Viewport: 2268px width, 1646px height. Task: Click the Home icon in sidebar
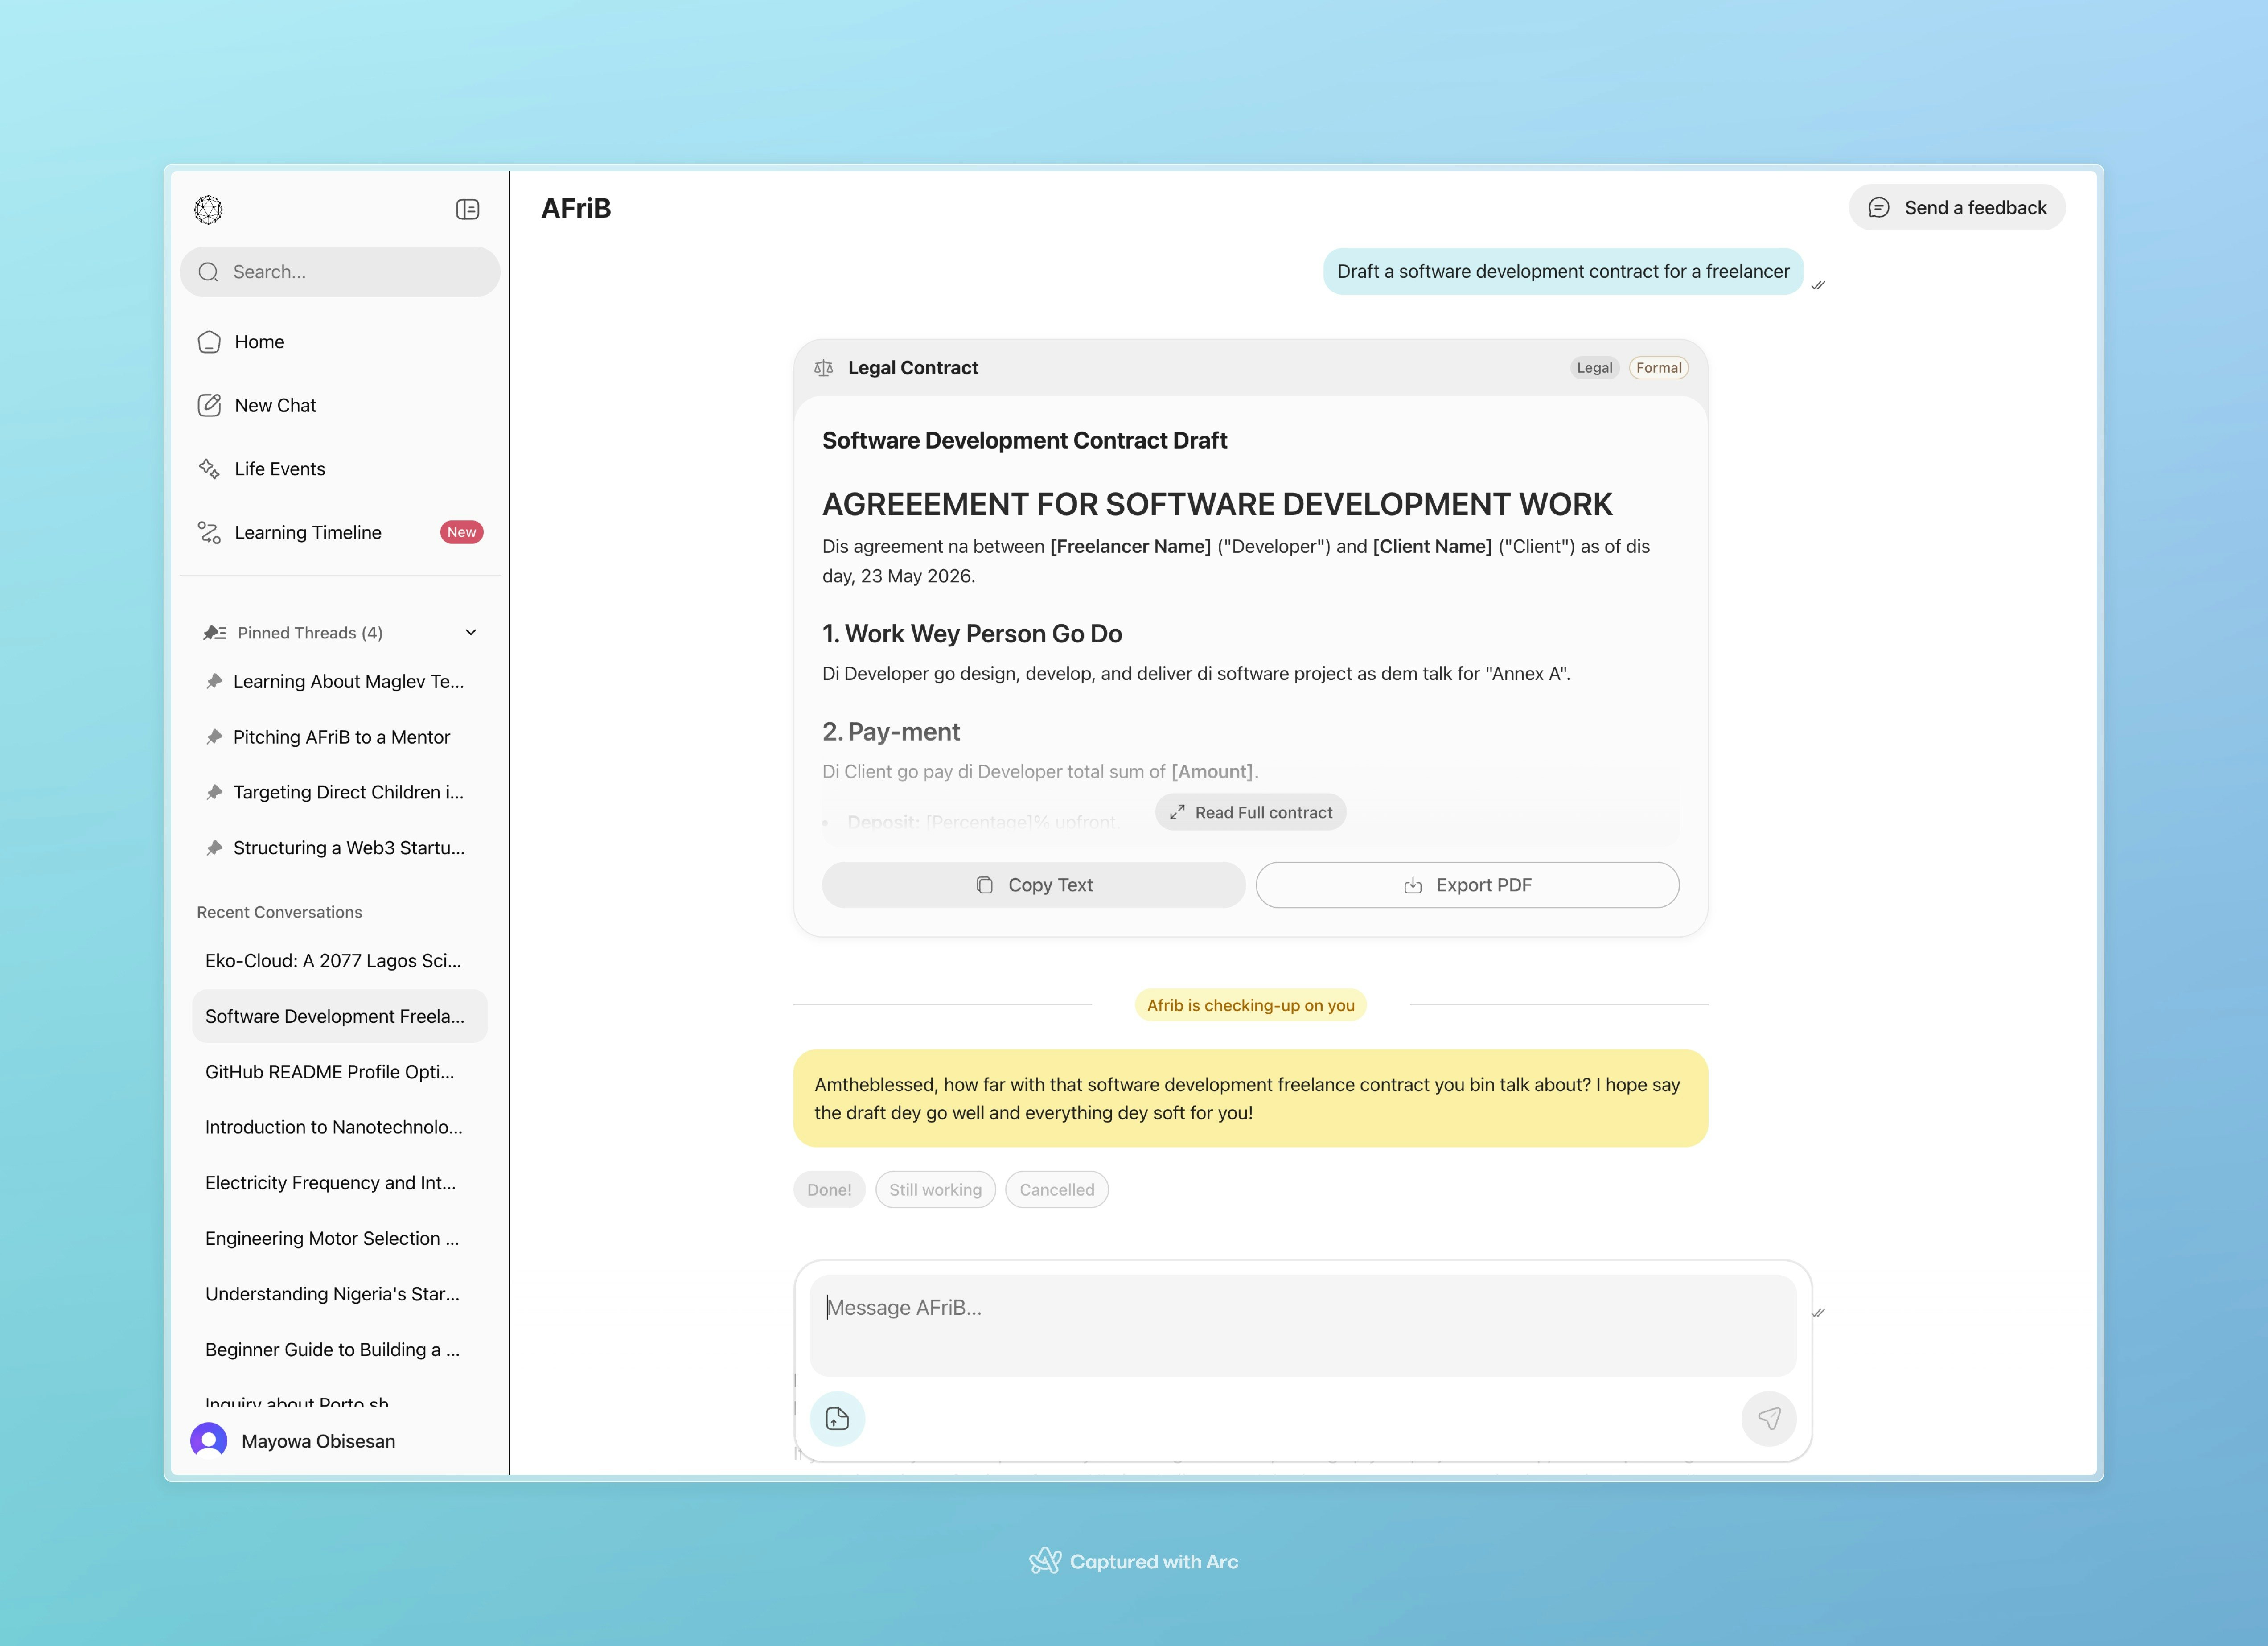point(209,342)
